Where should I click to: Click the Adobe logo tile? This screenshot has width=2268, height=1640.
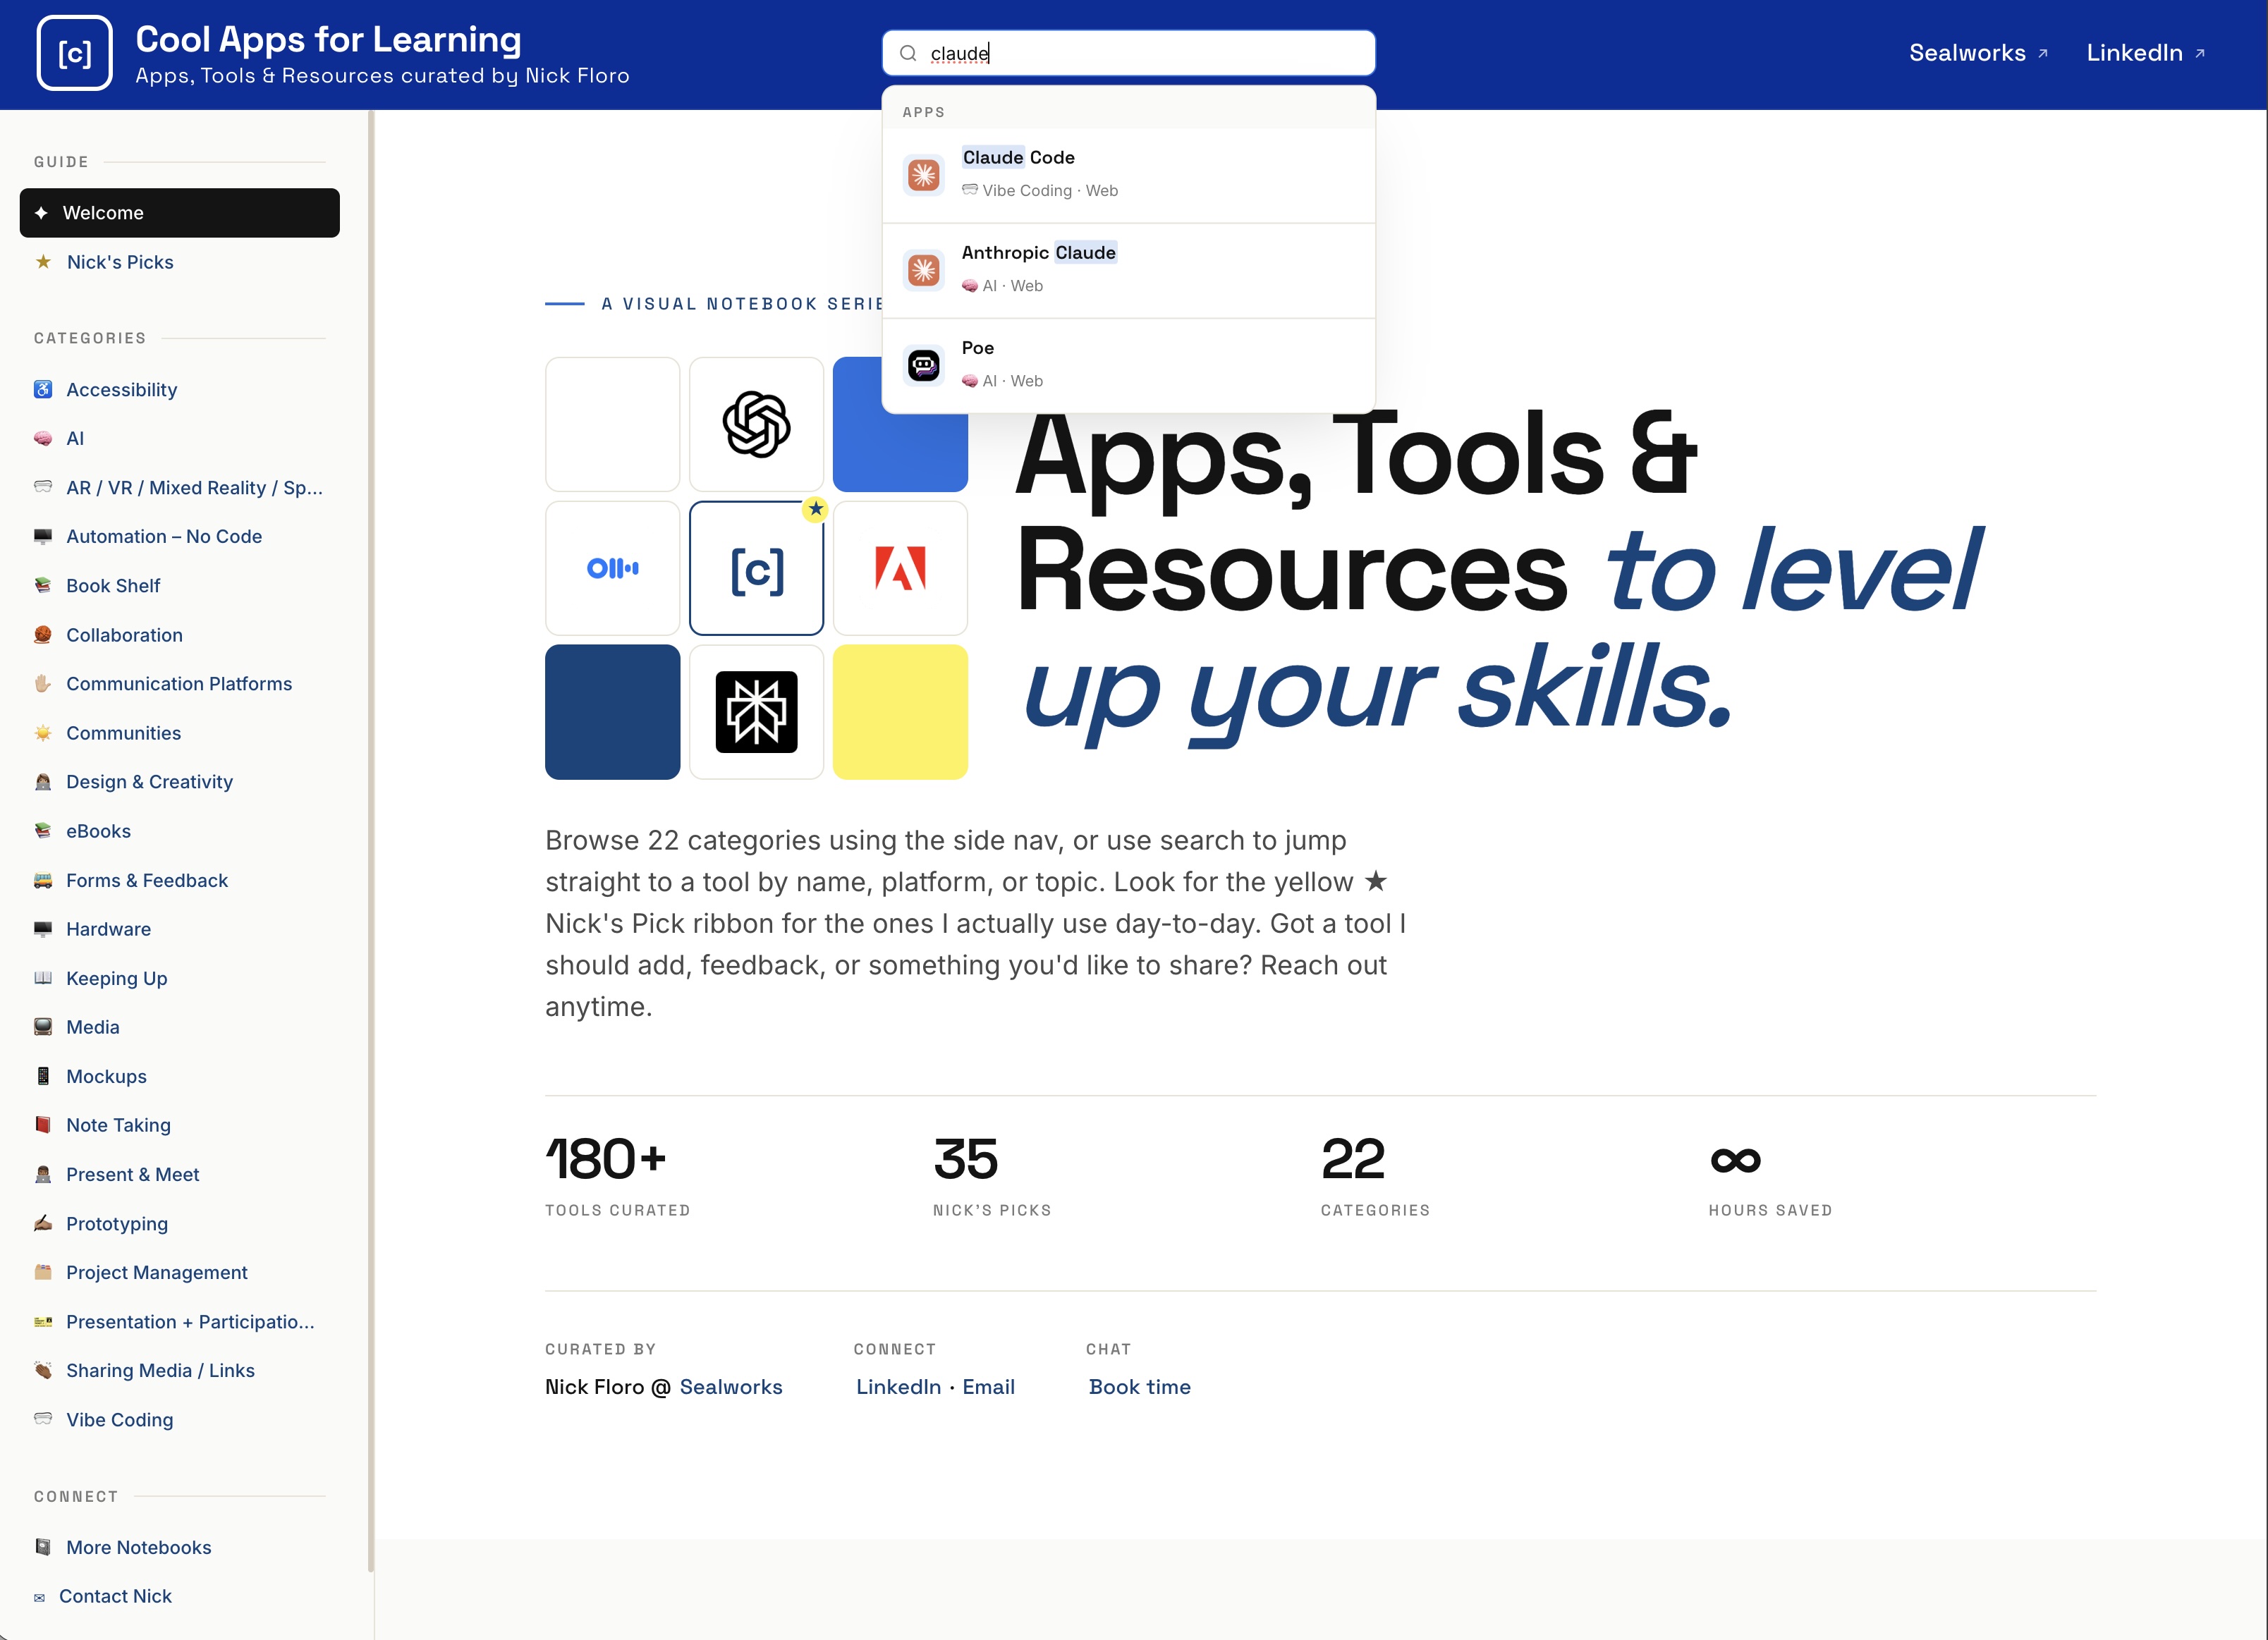[x=900, y=568]
